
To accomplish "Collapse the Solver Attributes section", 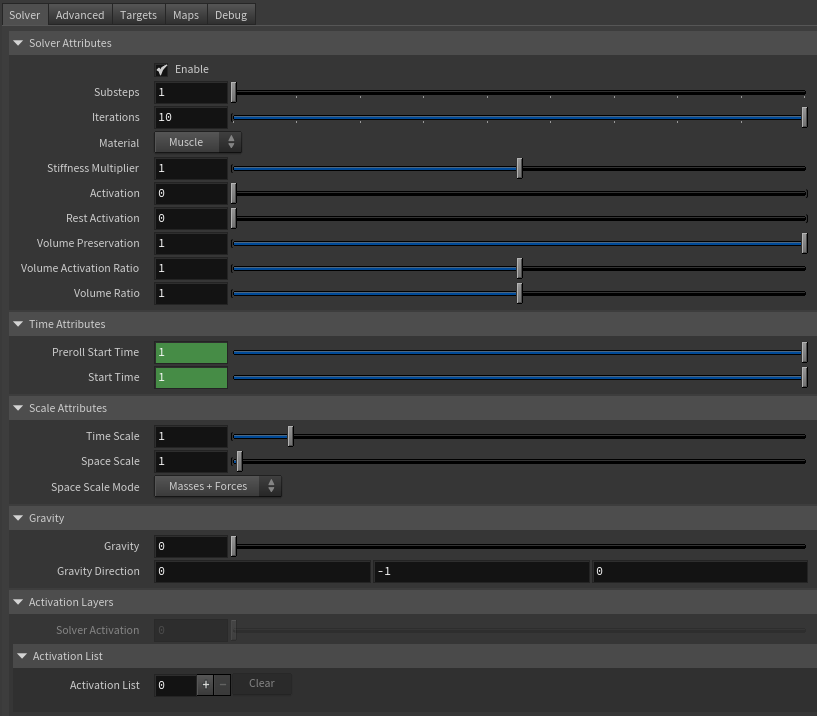I will (x=17, y=43).
